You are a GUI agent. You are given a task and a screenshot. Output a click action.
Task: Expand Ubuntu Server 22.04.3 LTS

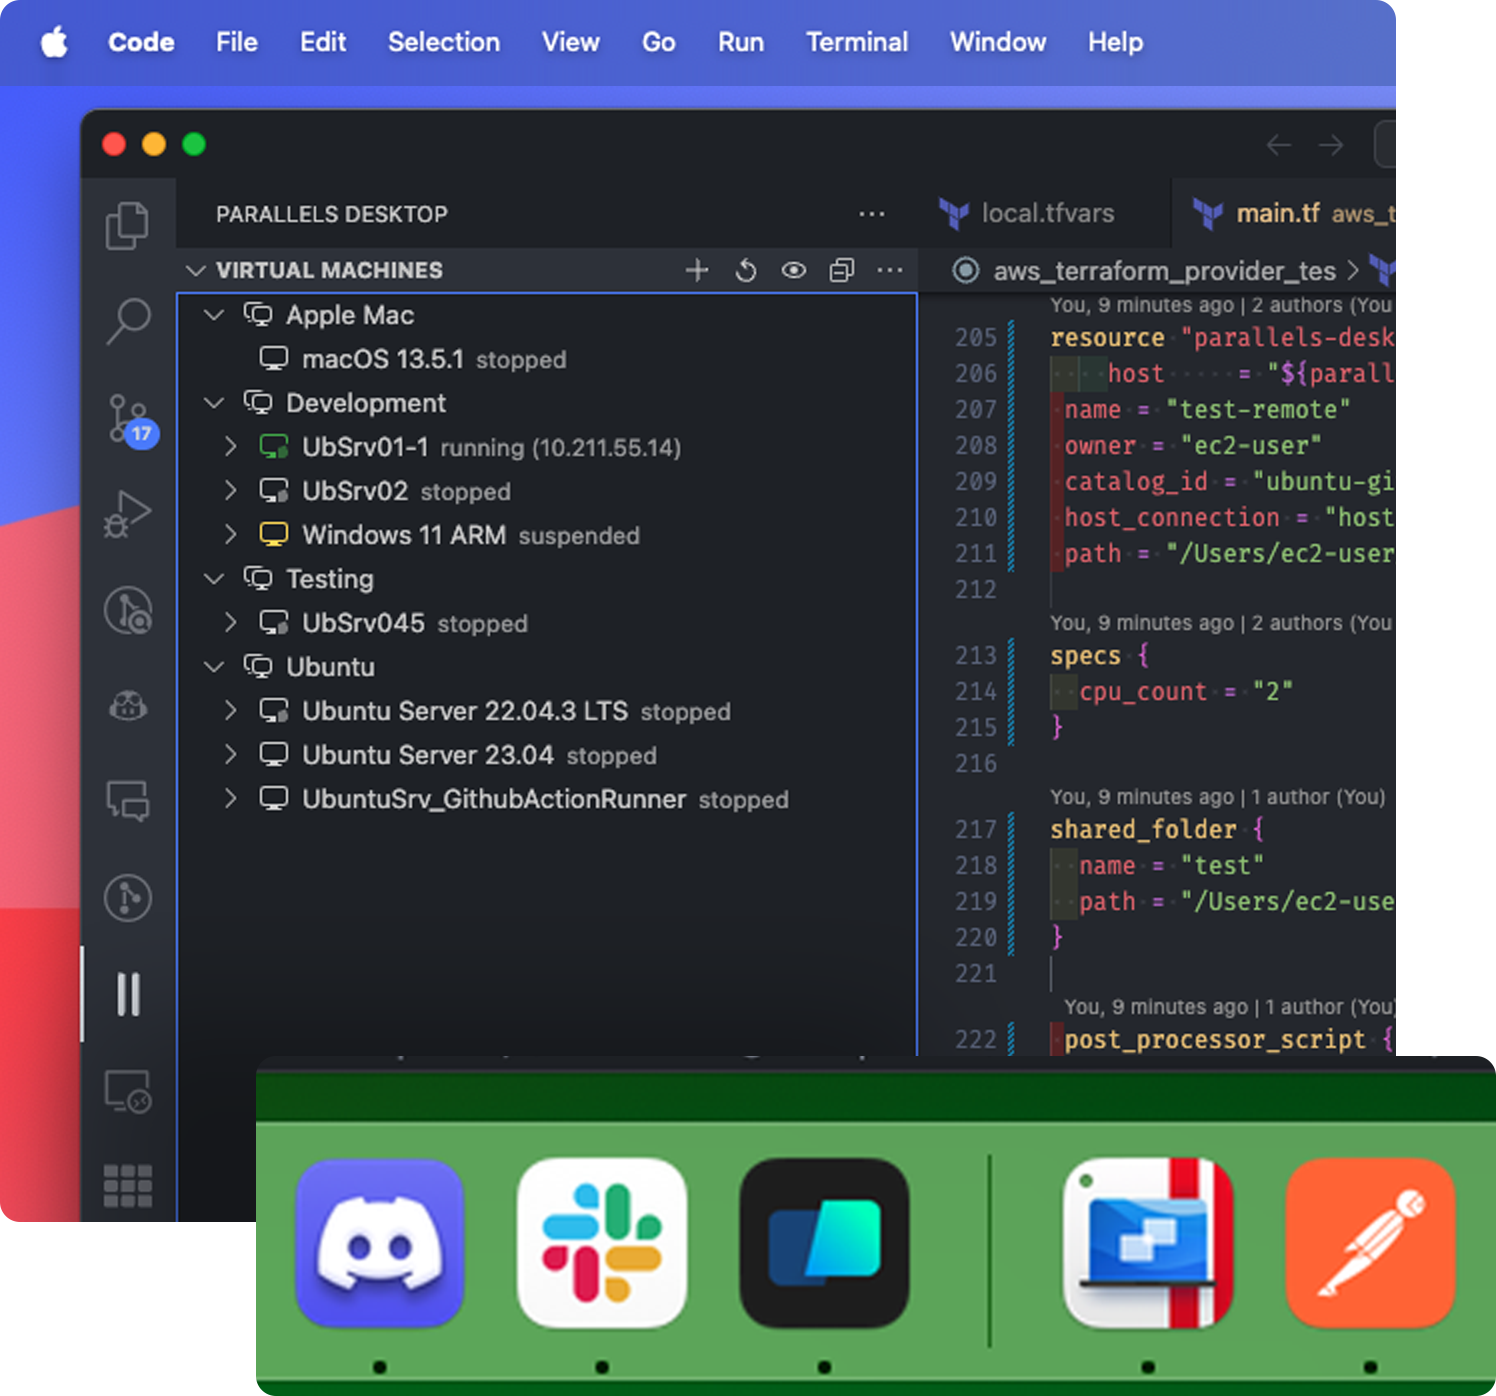click(x=231, y=710)
